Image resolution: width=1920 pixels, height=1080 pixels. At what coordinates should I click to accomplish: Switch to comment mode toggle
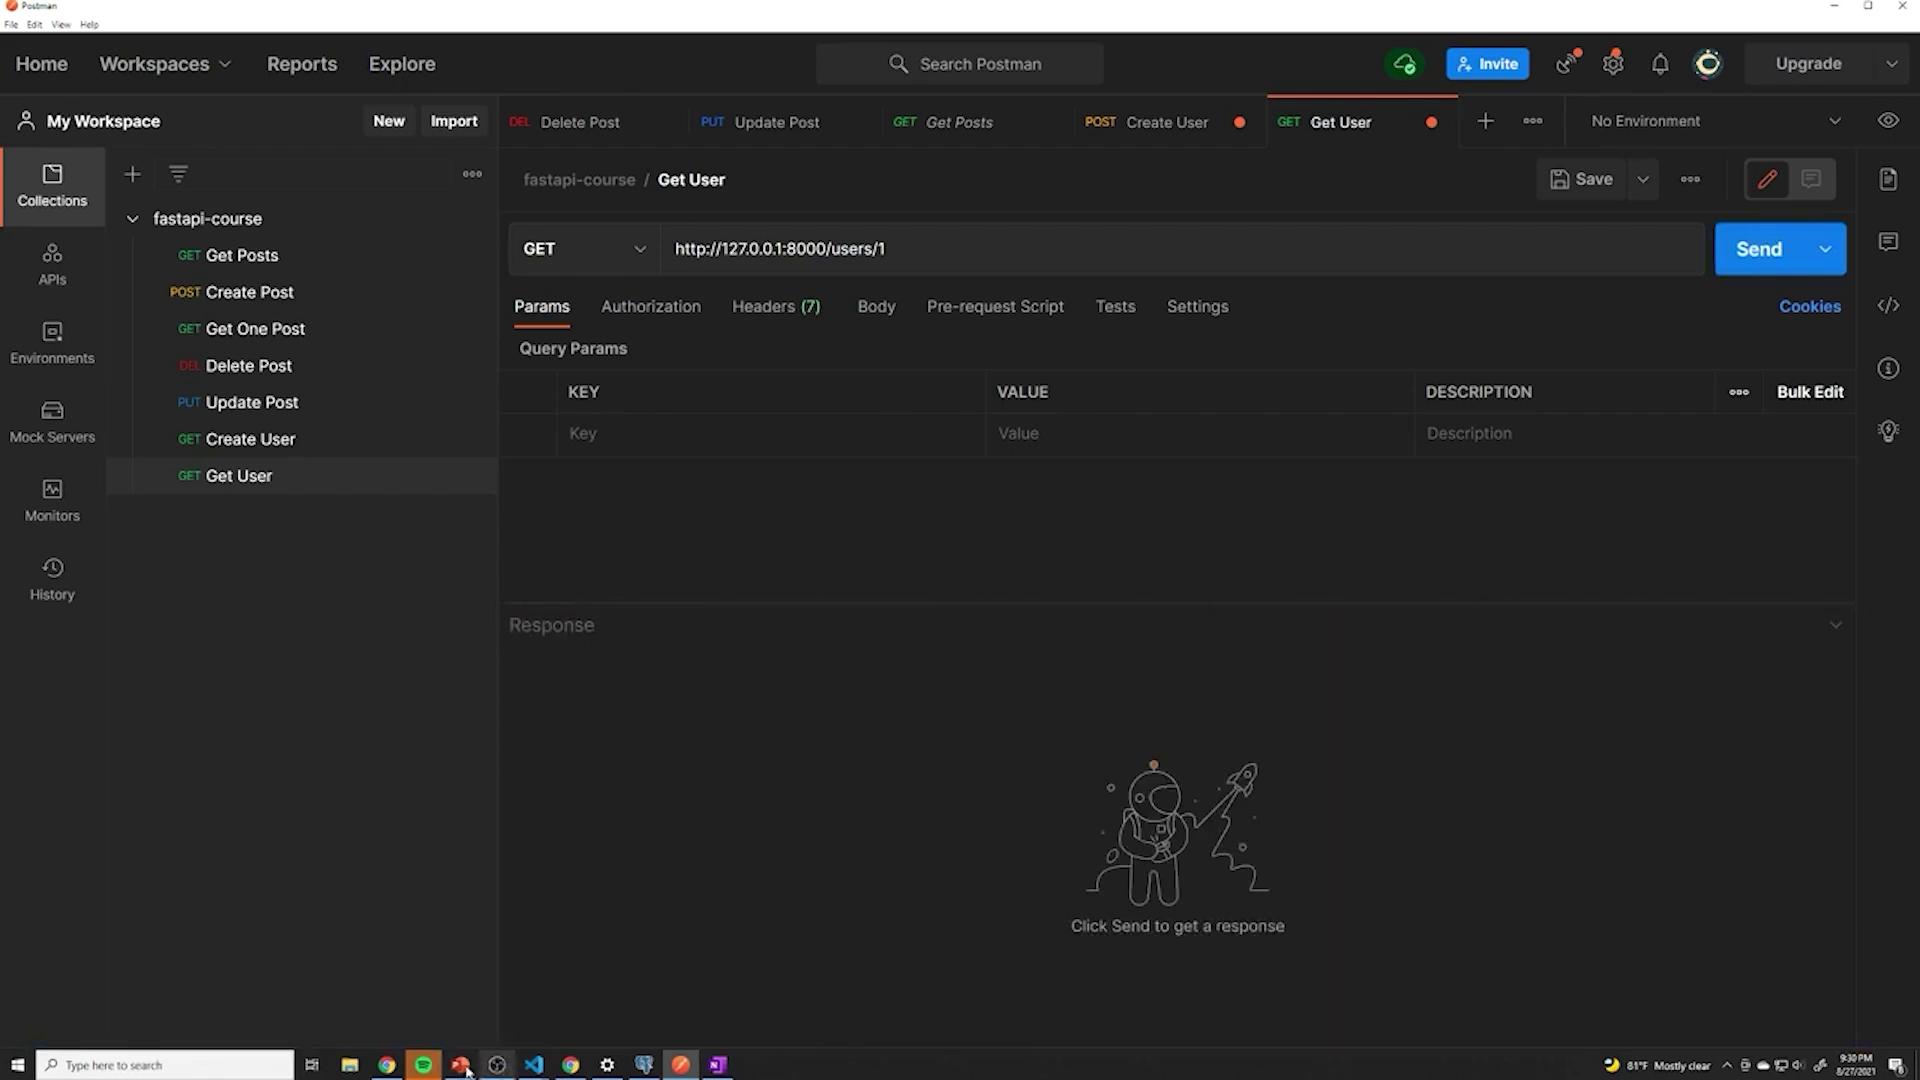[x=1811, y=179]
